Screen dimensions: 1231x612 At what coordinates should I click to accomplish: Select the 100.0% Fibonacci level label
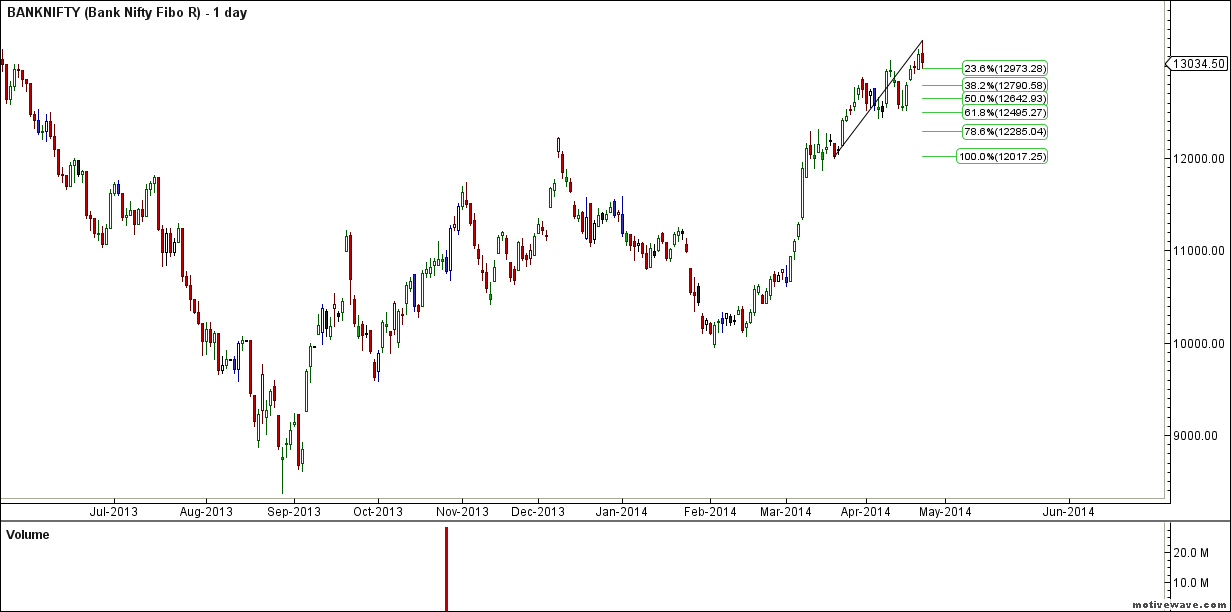point(1002,157)
